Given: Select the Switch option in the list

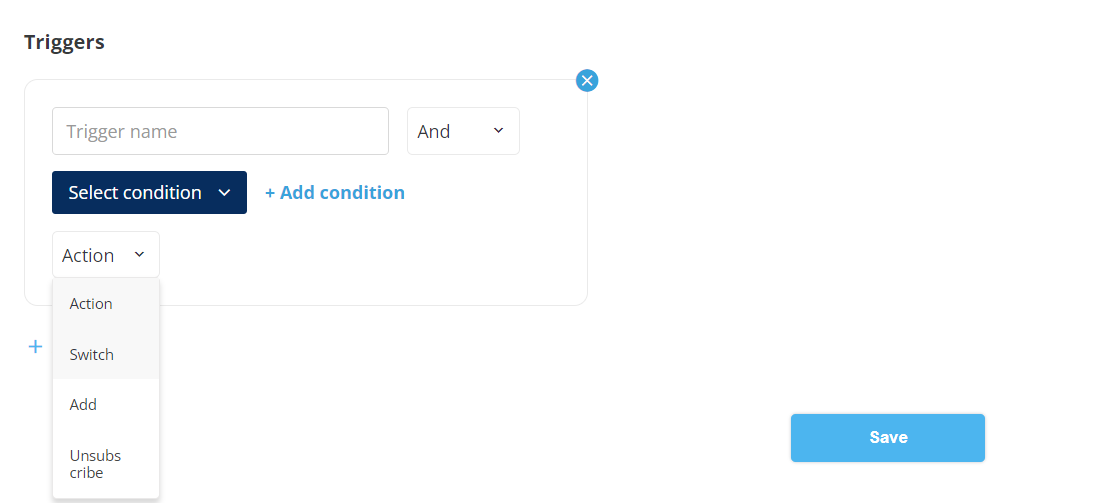Looking at the screenshot, I should [x=92, y=355].
